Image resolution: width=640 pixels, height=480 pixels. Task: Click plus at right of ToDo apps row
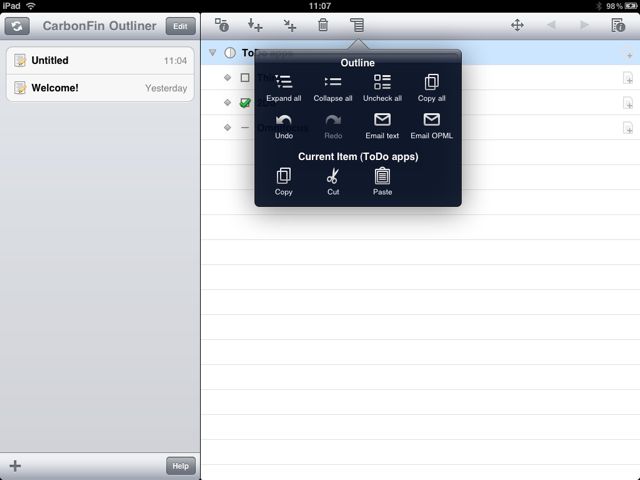629,55
